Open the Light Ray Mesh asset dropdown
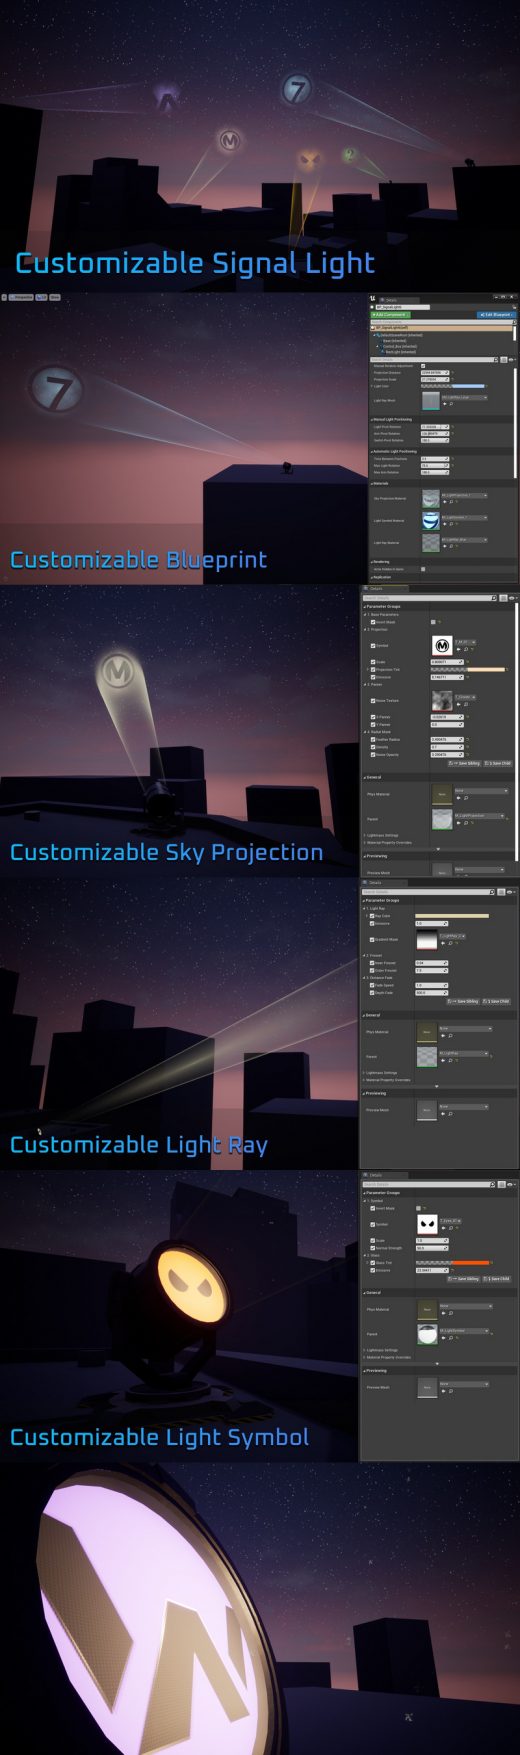 pos(464,397)
